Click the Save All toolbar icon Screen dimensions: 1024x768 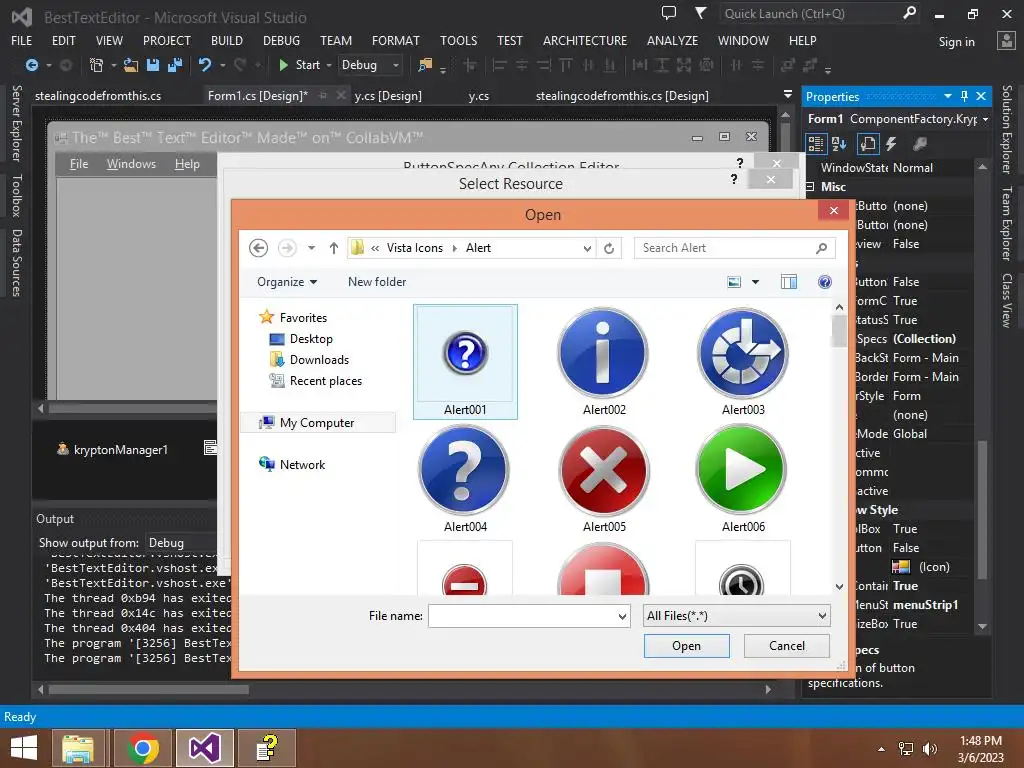[x=174, y=65]
